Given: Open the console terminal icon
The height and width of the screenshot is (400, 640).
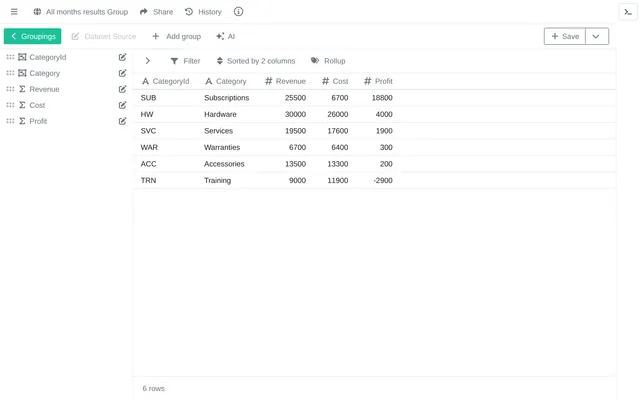Looking at the screenshot, I should tap(628, 12).
